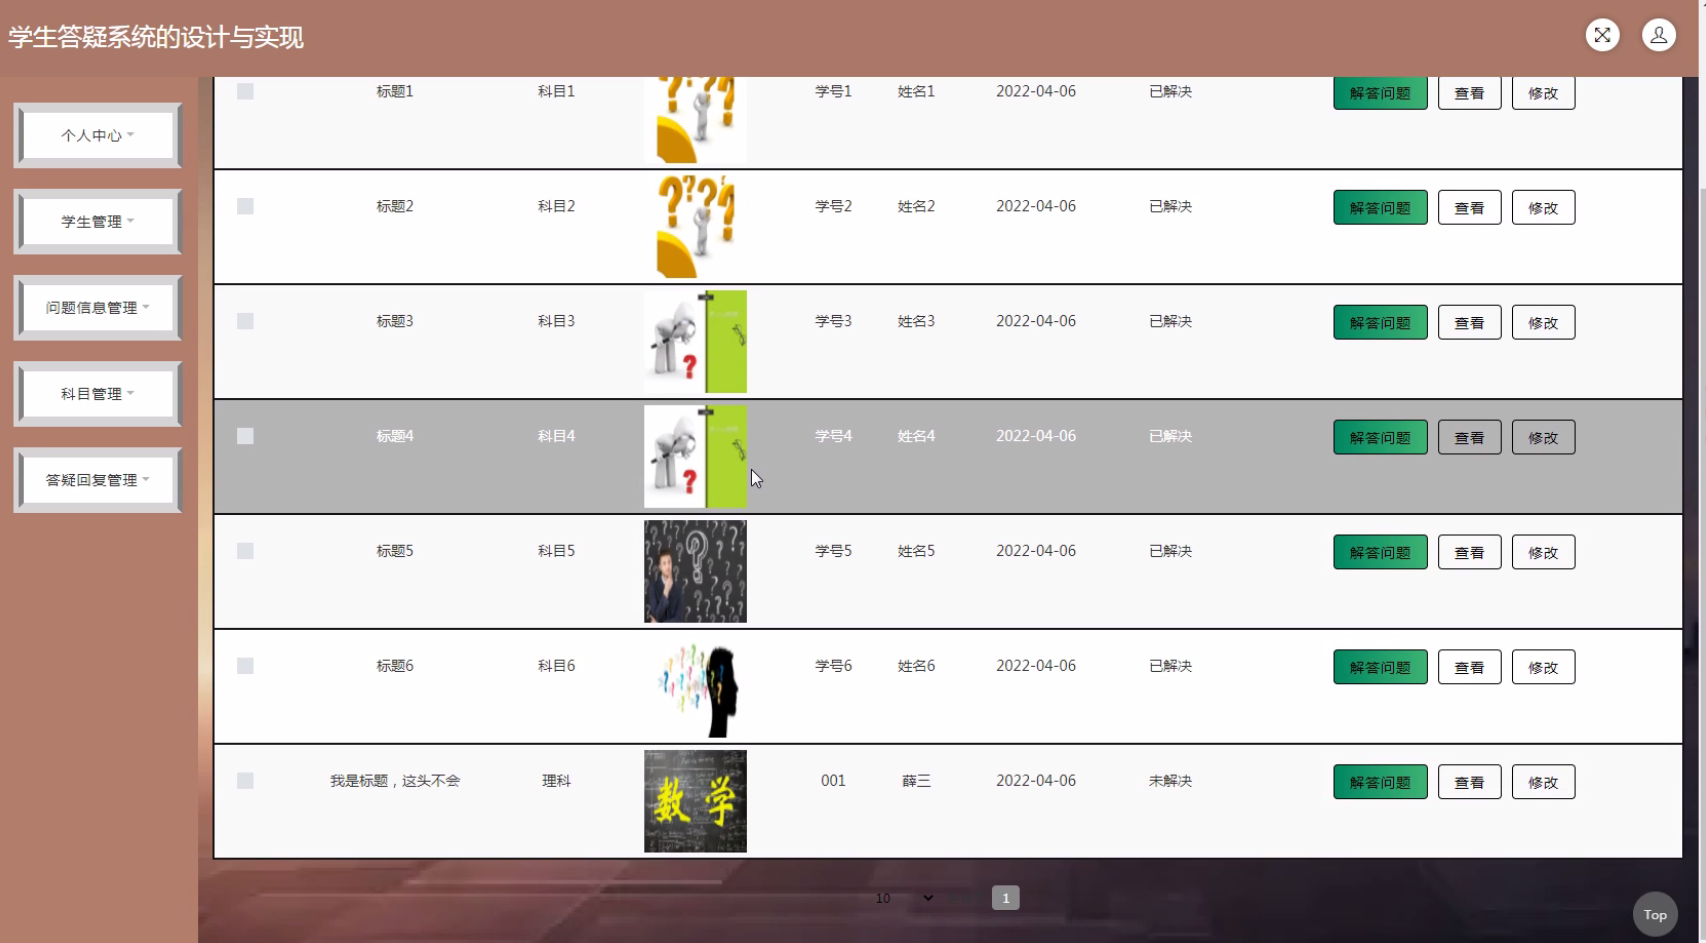
Task: Click 解答问题 for row 标题3
Action: [1380, 322]
